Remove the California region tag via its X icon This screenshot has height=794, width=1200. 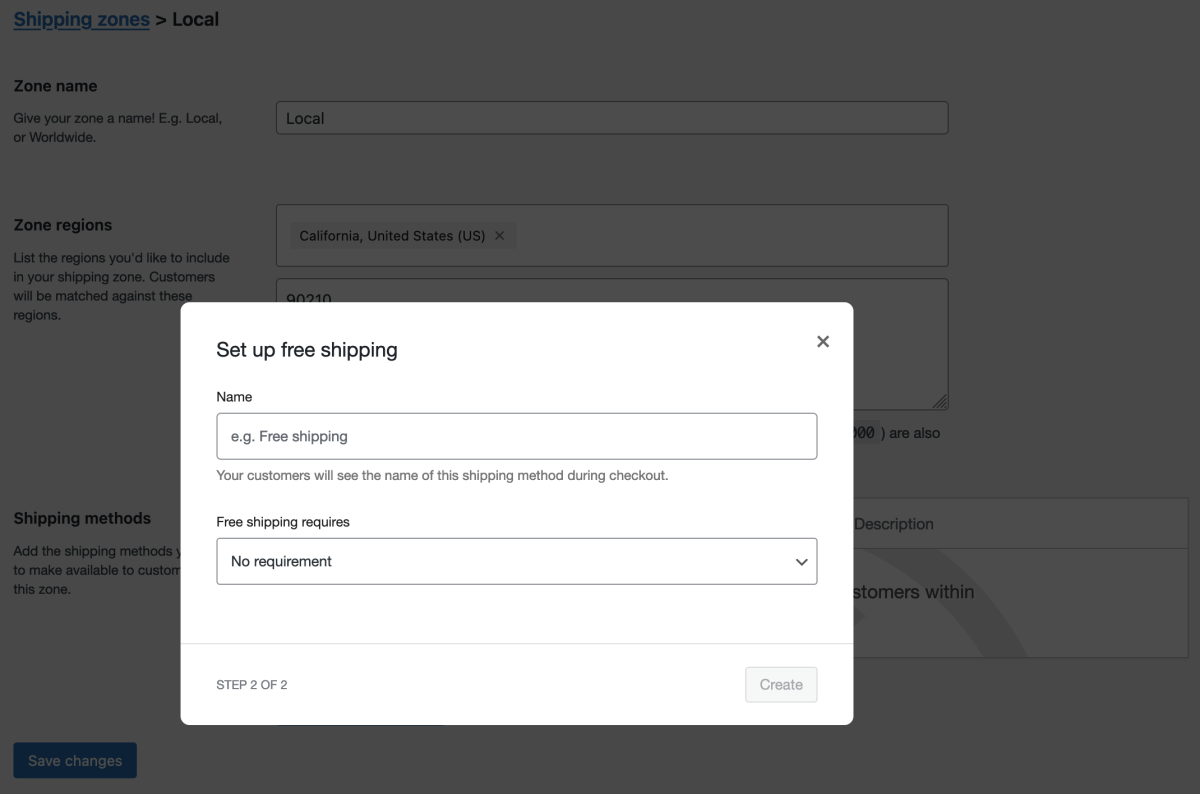(500, 235)
